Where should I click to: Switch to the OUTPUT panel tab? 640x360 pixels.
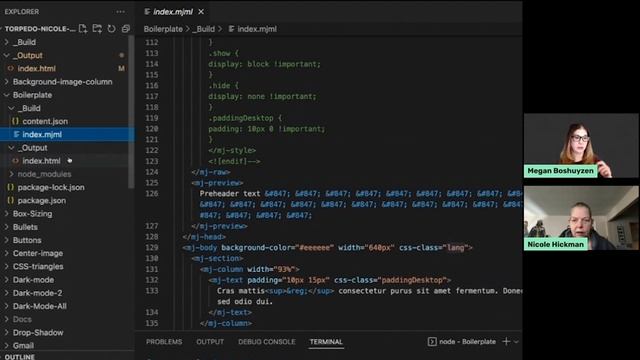(x=210, y=342)
